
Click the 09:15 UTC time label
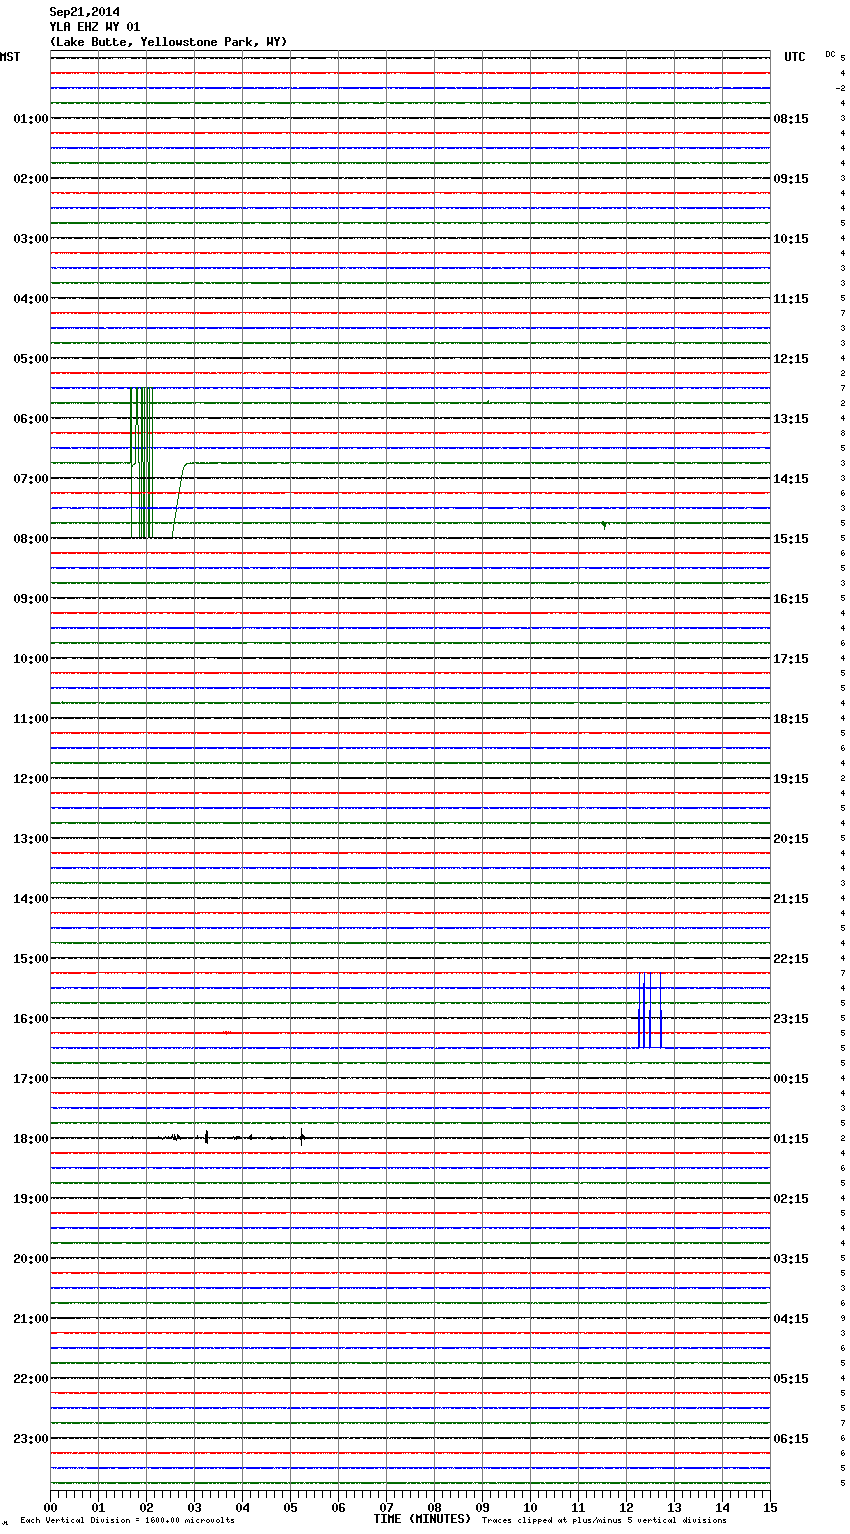coord(791,179)
